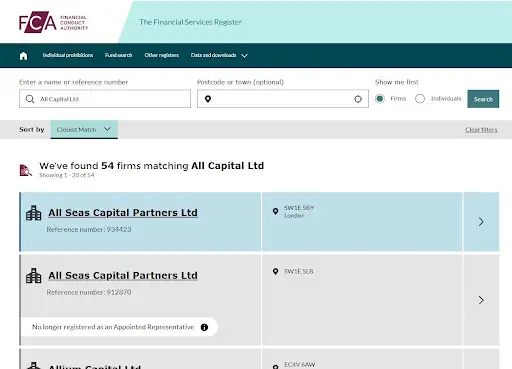Screen dimensions: 512x369
Task: Open info icon for No longer registered notice
Action: coord(204,327)
